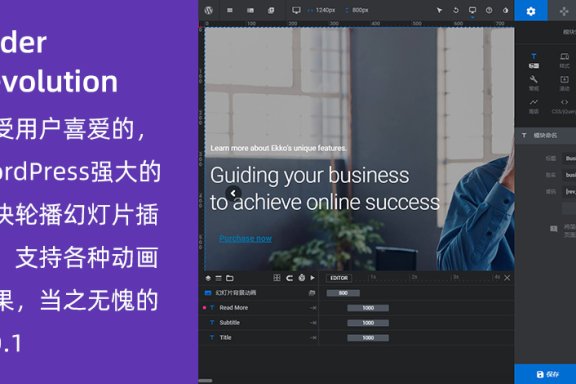The image size is (576, 384).
Task: Click the add layer icon in toolbar
Action: click(271, 10)
